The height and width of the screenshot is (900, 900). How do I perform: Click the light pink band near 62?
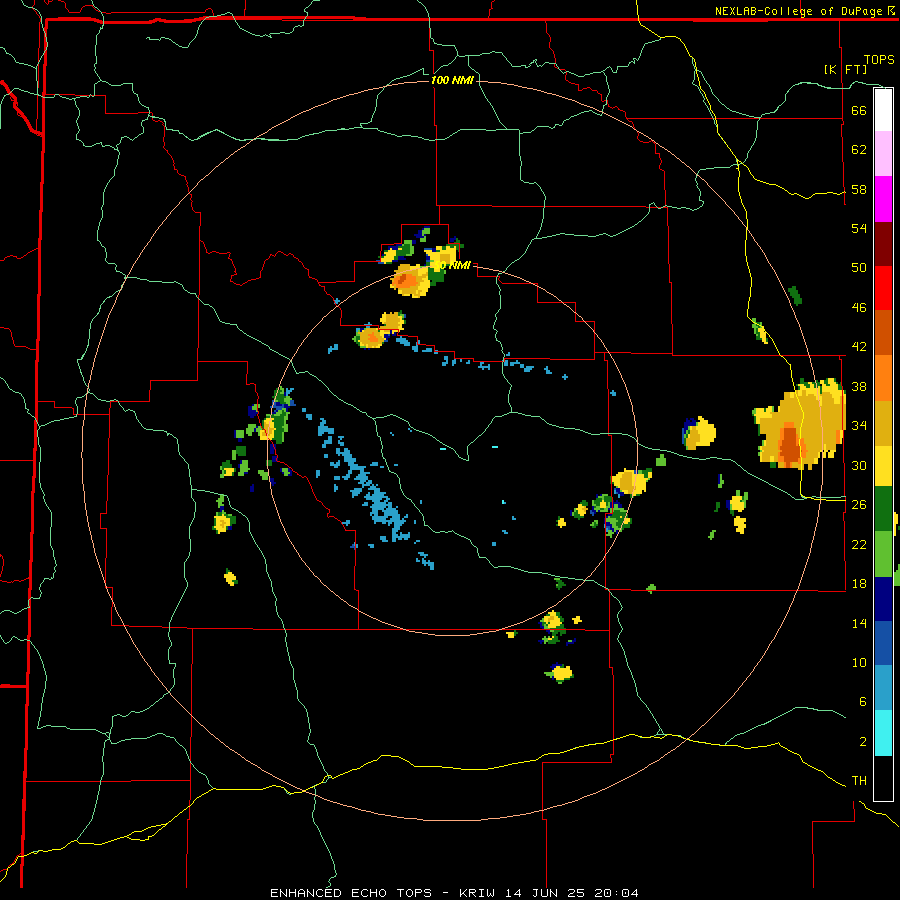tap(883, 154)
